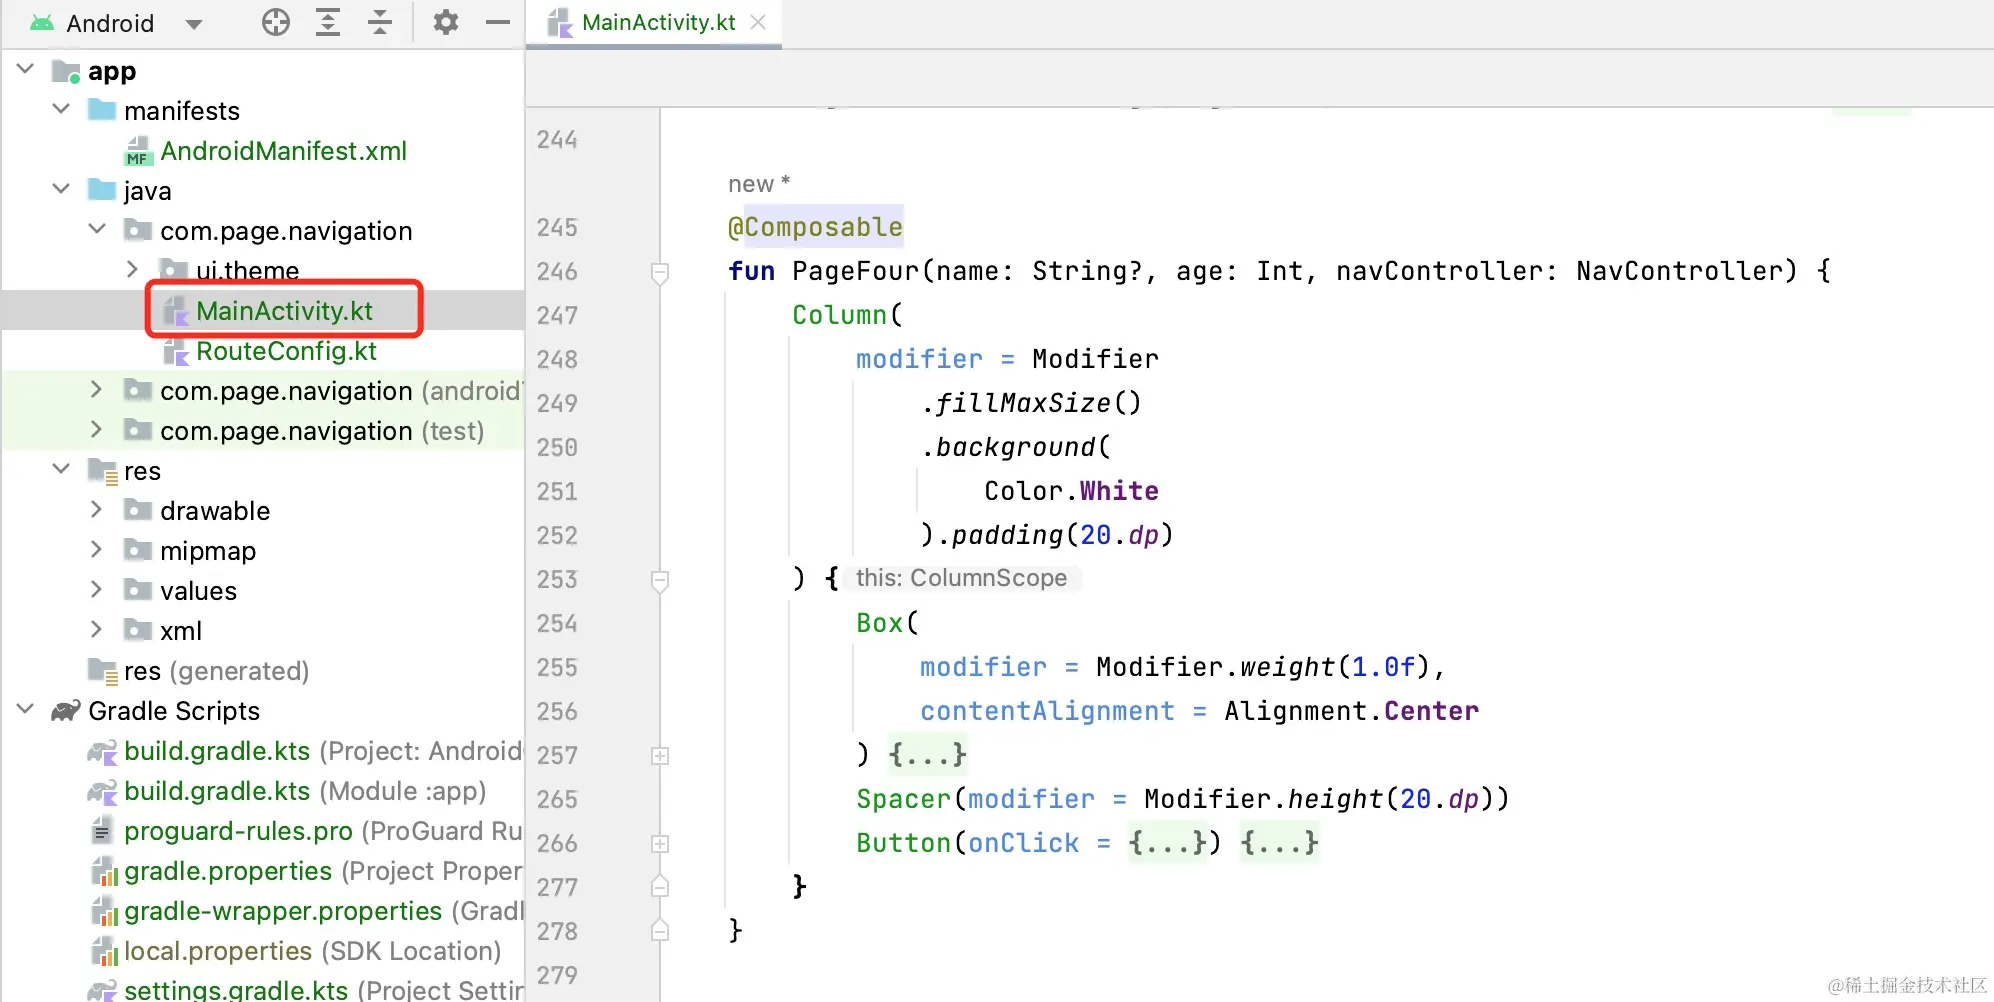Click the mipmap folder icon
This screenshot has width=1994, height=1002.
pyautogui.click(x=138, y=550)
